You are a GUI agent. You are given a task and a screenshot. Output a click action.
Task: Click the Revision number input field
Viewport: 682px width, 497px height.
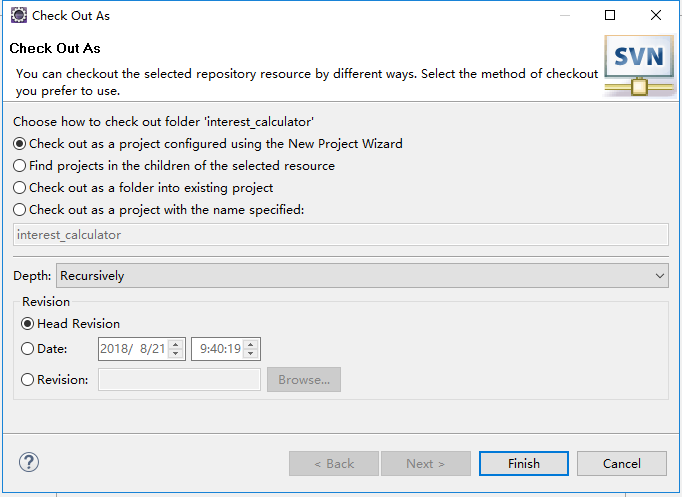(x=179, y=380)
